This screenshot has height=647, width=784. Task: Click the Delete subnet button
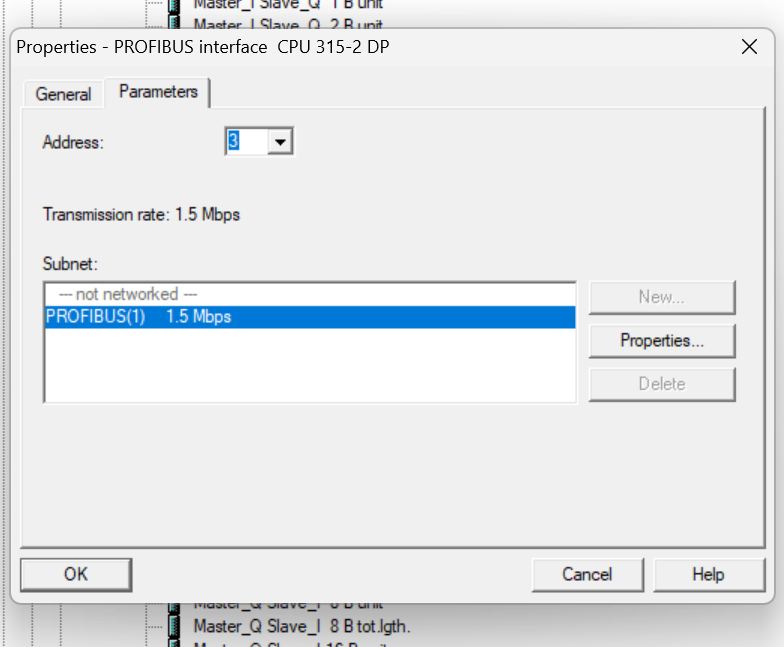pyautogui.click(x=662, y=384)
